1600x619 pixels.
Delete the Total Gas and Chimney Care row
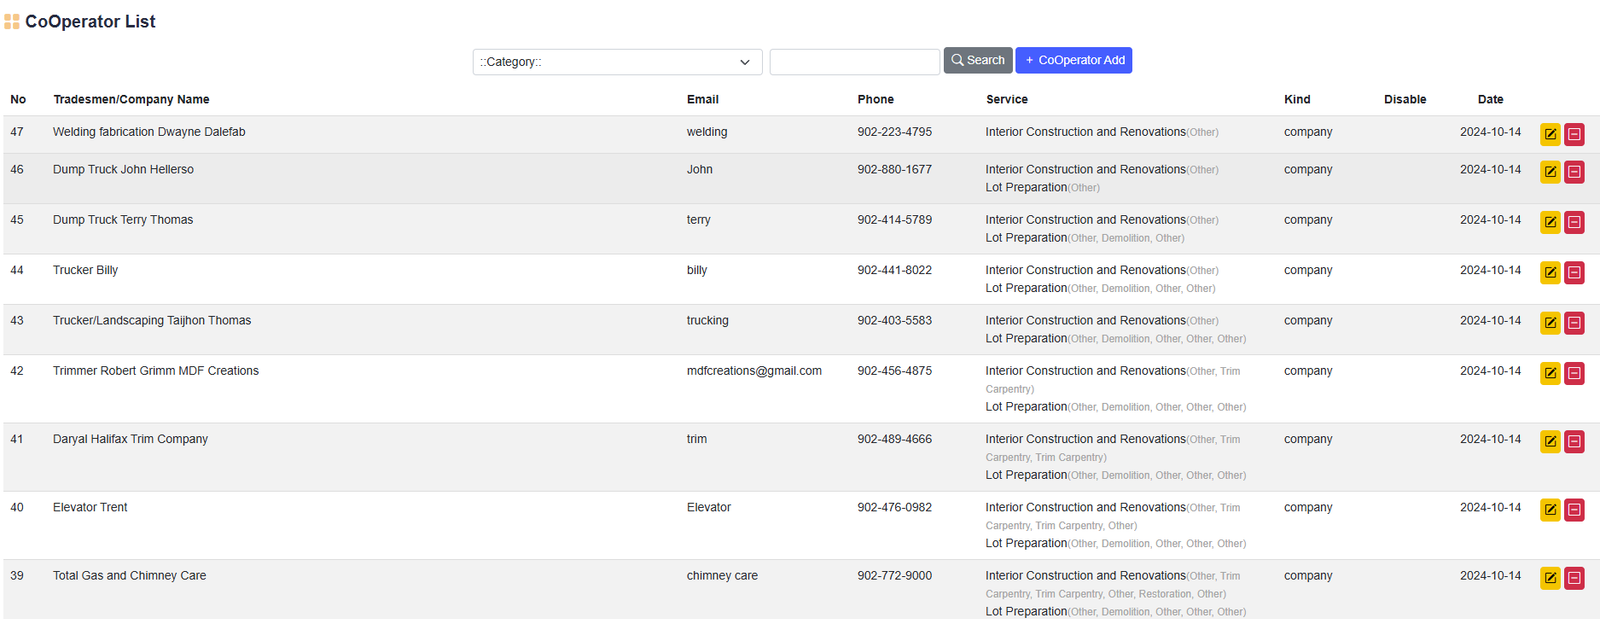pyautogui.click(x=1574, y=578)
